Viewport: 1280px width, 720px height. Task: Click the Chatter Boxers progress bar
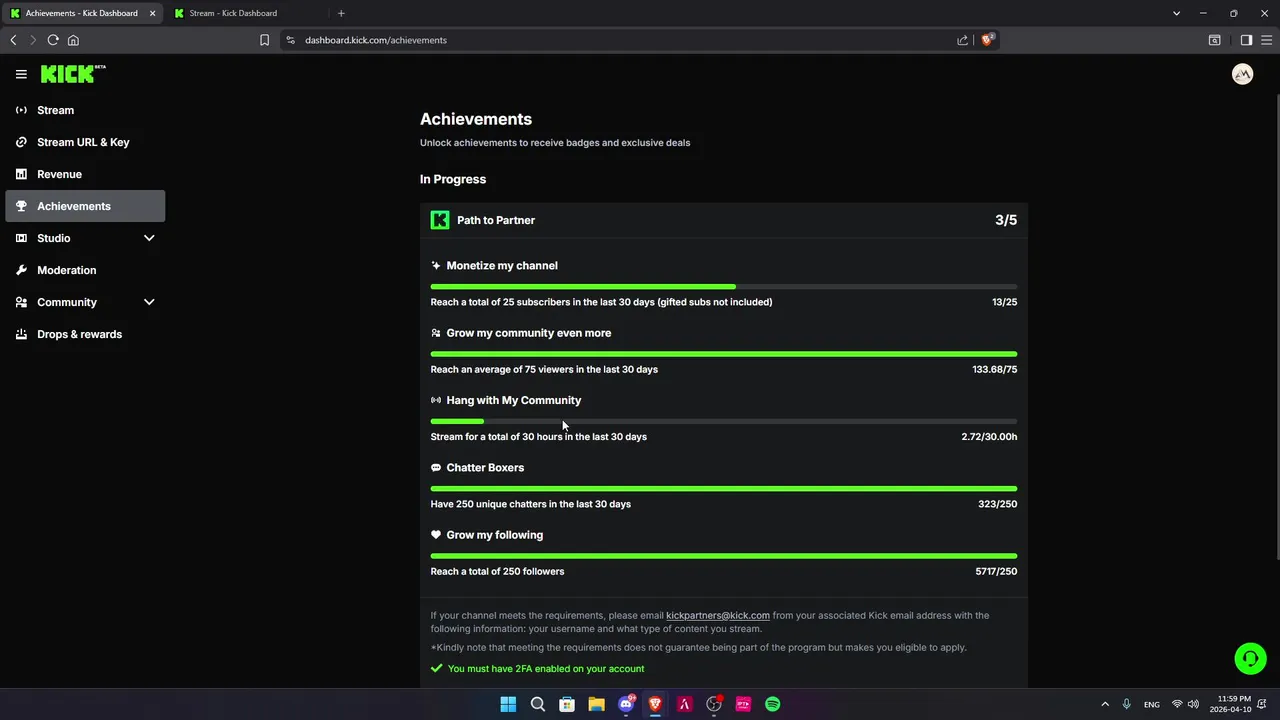tap(724, 489)
